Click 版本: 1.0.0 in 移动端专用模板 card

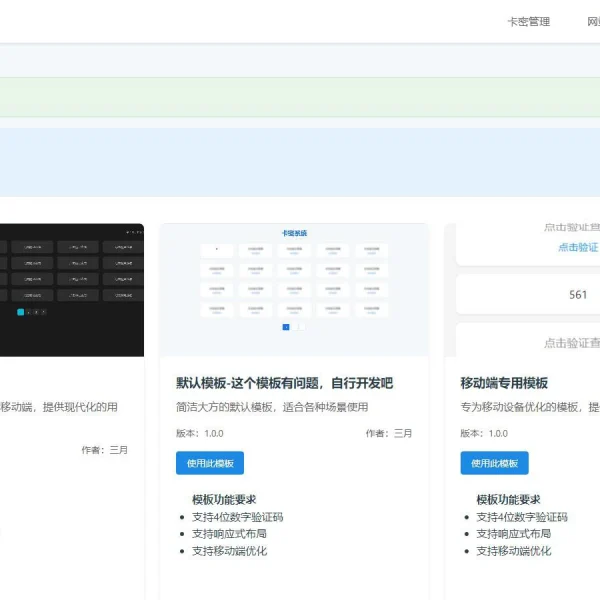tap(484, 434)
